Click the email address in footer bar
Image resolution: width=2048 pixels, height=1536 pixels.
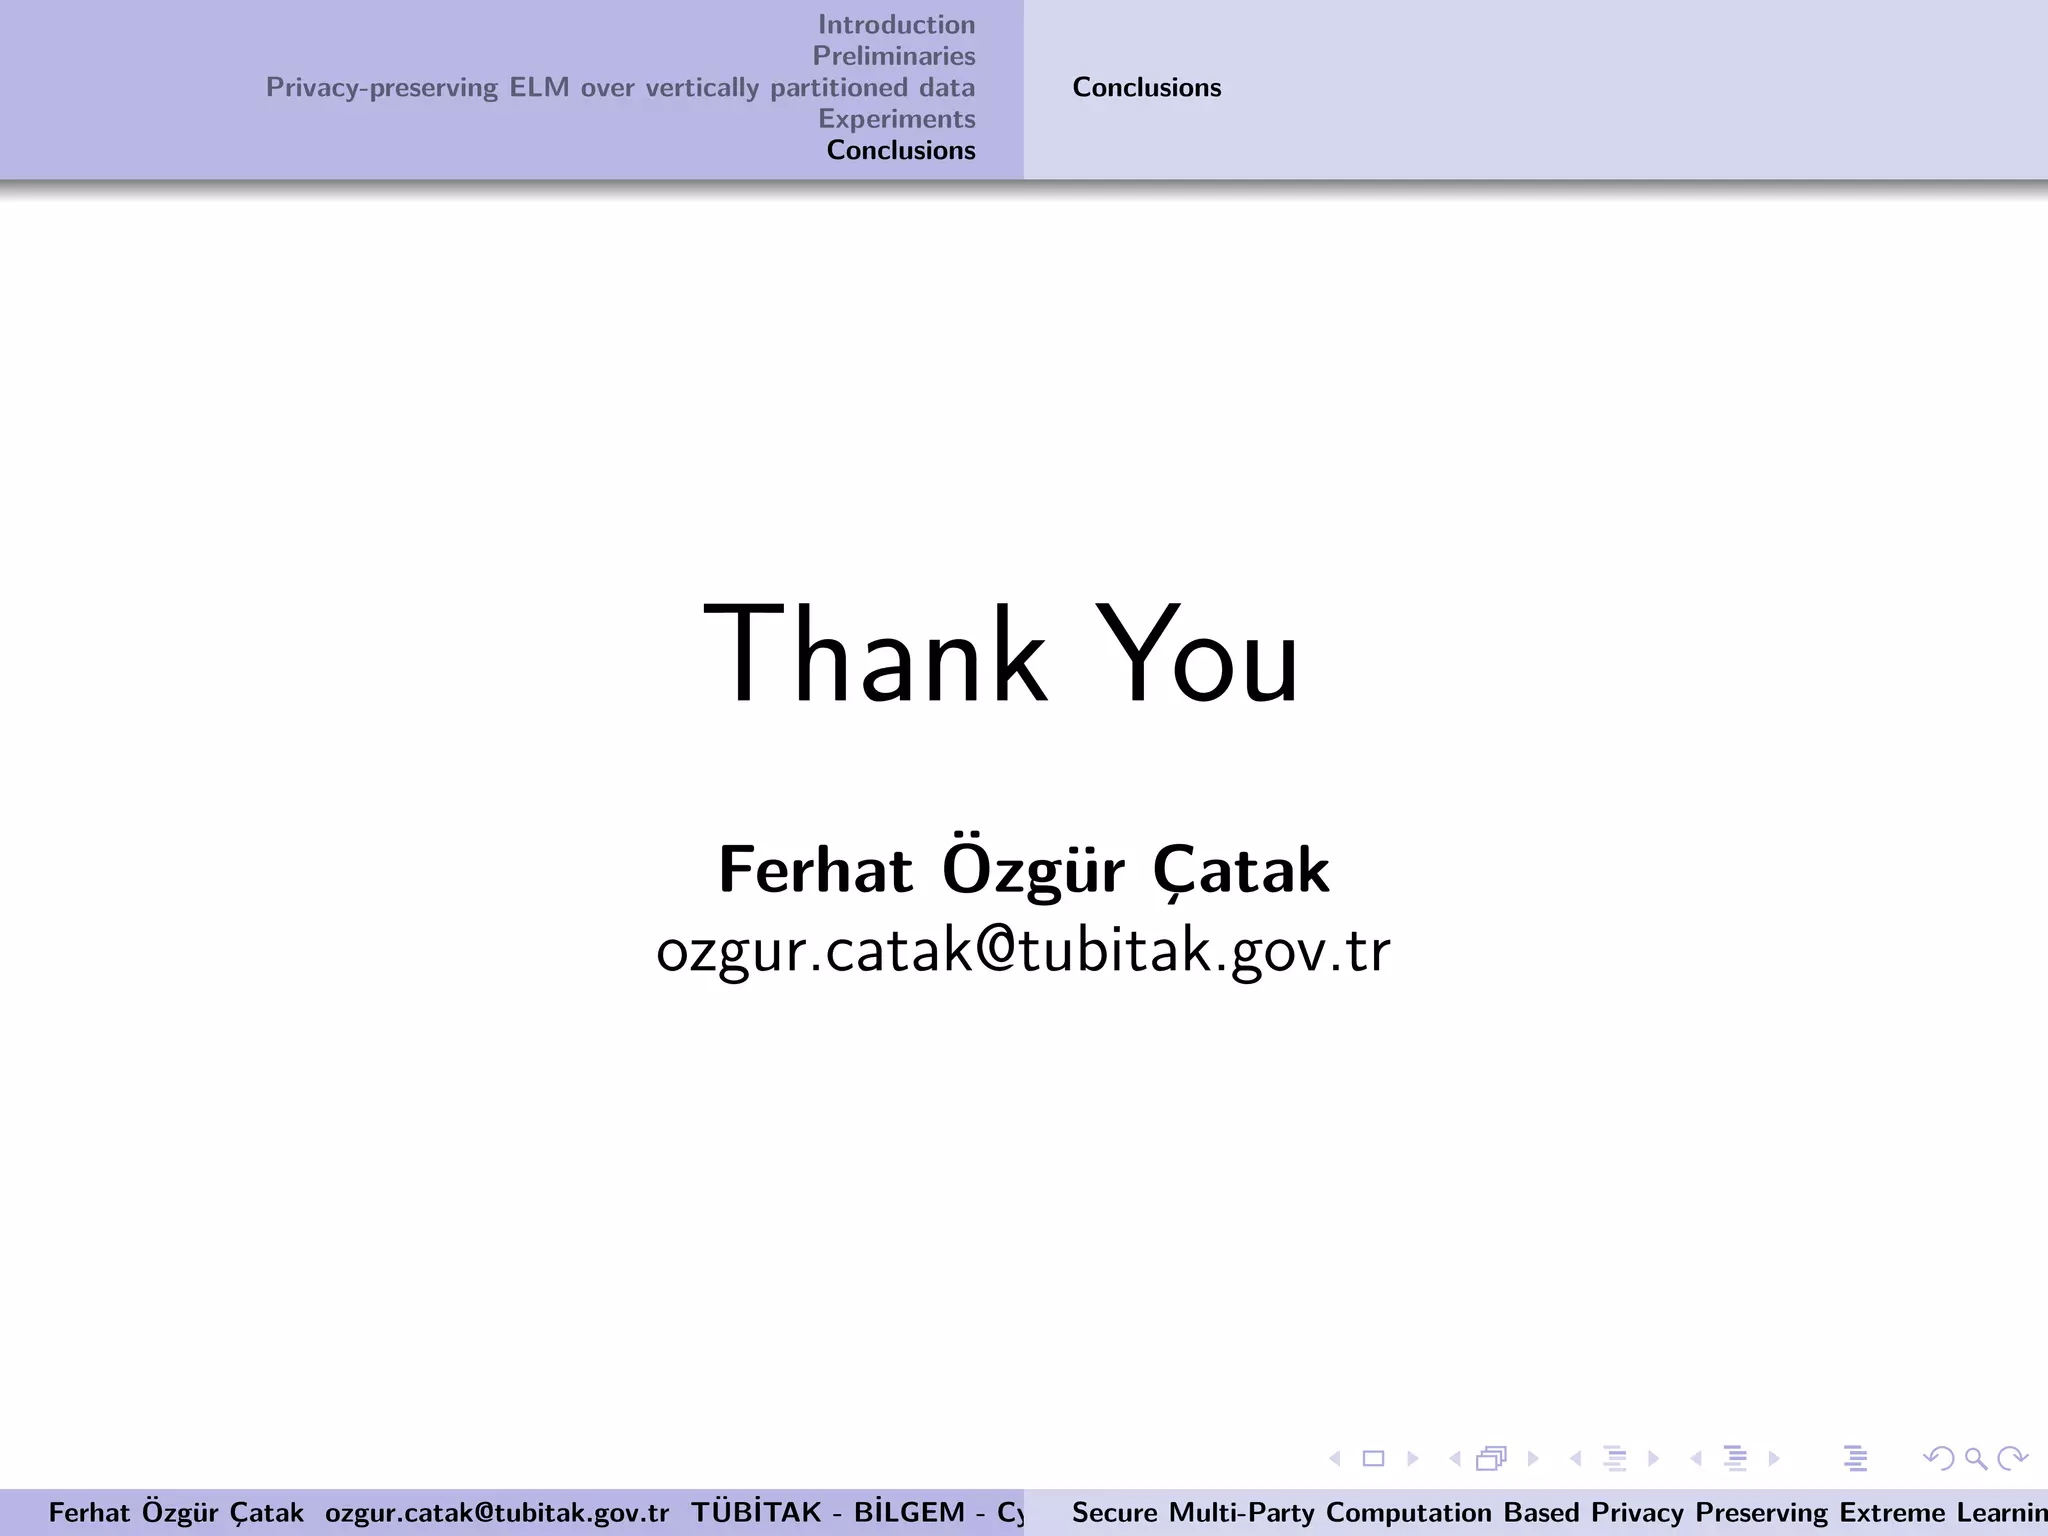click(497, 1513)
